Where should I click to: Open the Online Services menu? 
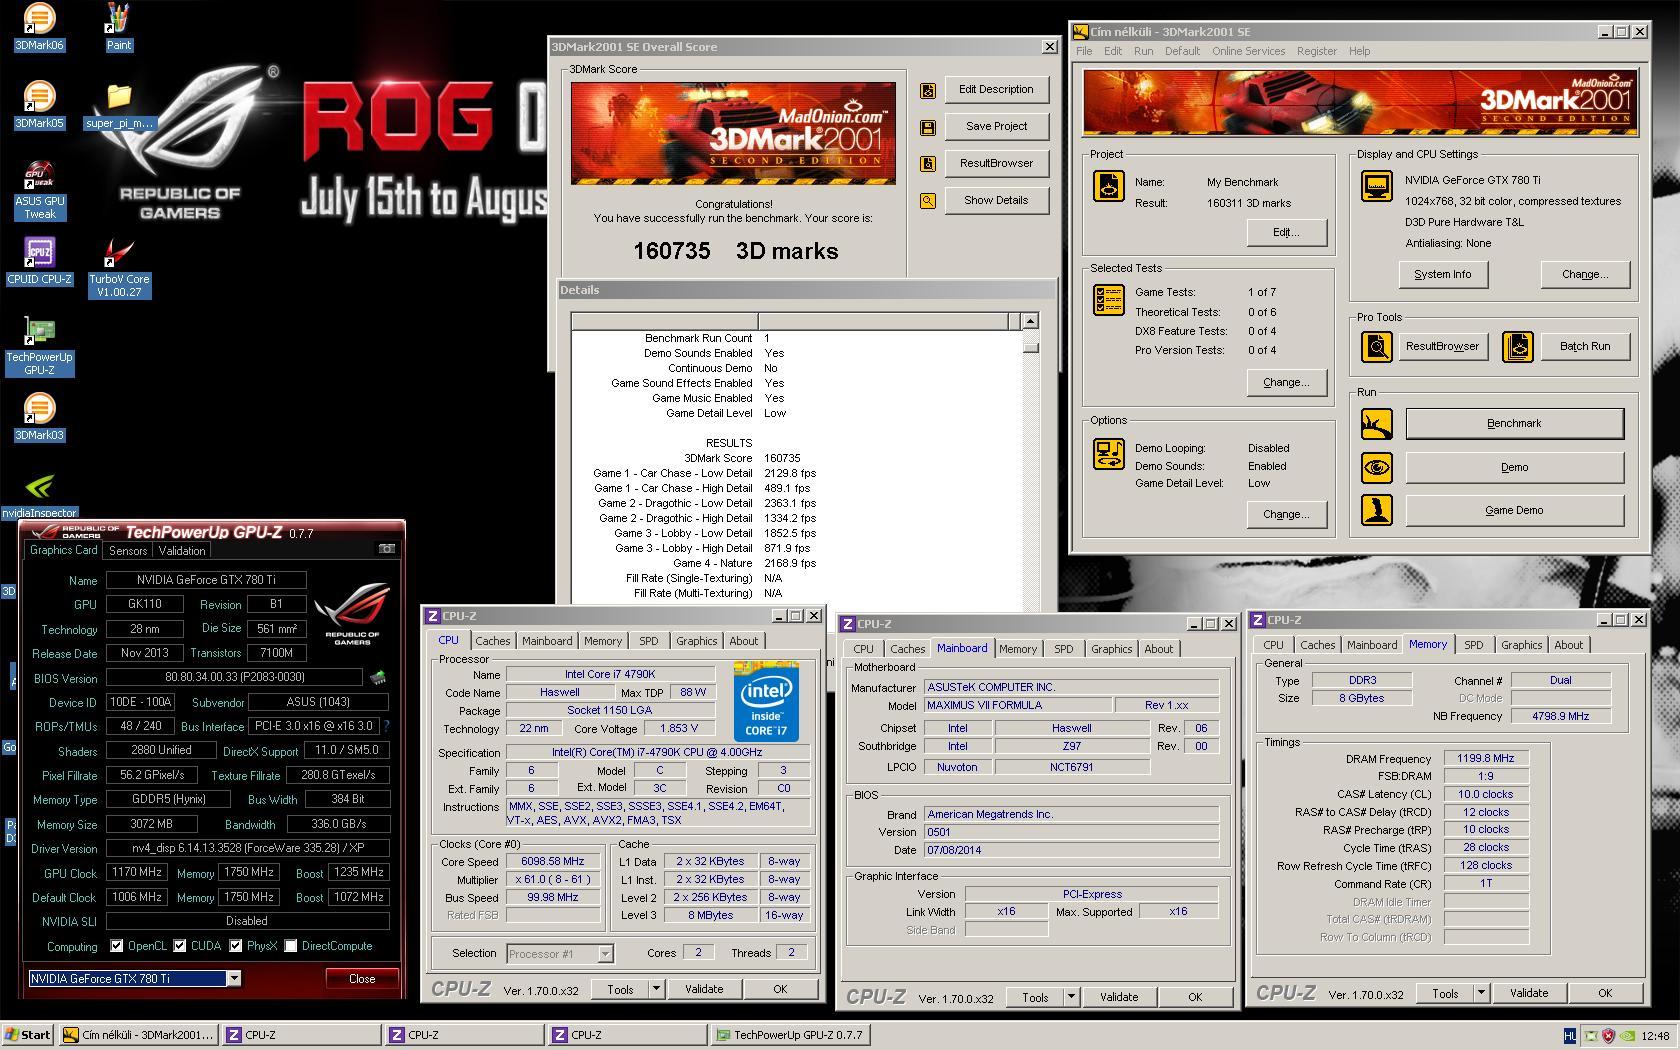(x=1248, y=51)
